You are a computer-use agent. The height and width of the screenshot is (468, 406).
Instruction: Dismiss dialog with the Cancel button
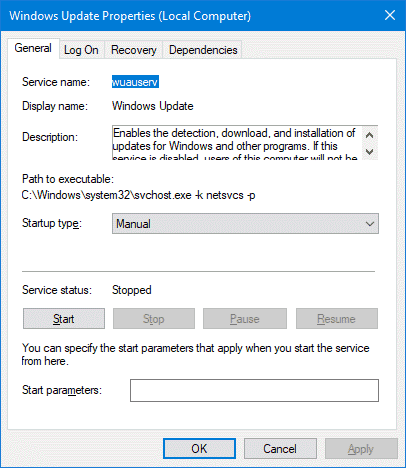point(280,449)
